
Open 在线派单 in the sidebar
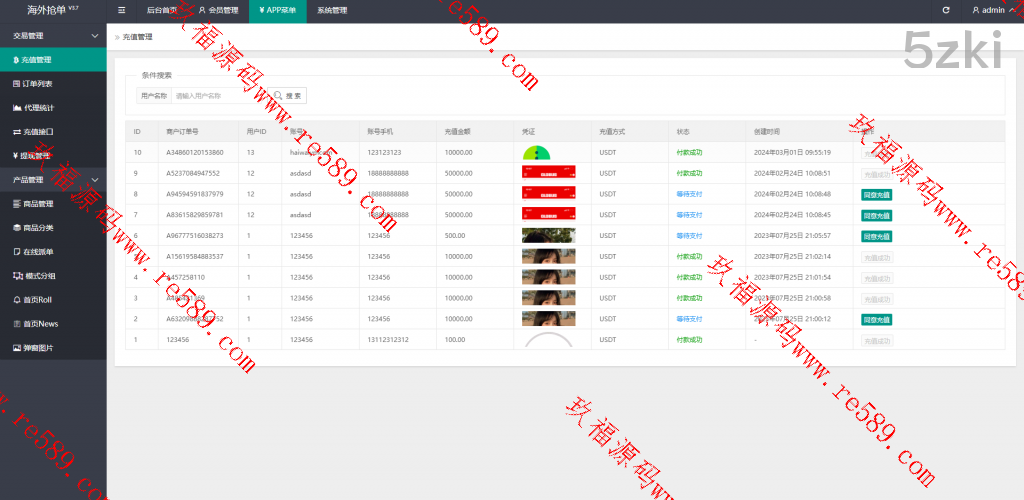tap(38, 251)
